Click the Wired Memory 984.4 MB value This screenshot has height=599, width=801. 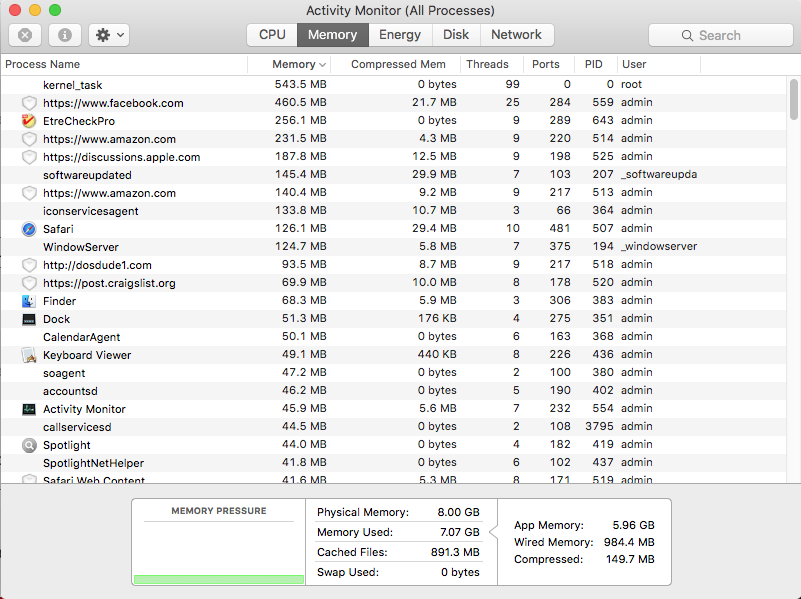[x=629, y=542]
